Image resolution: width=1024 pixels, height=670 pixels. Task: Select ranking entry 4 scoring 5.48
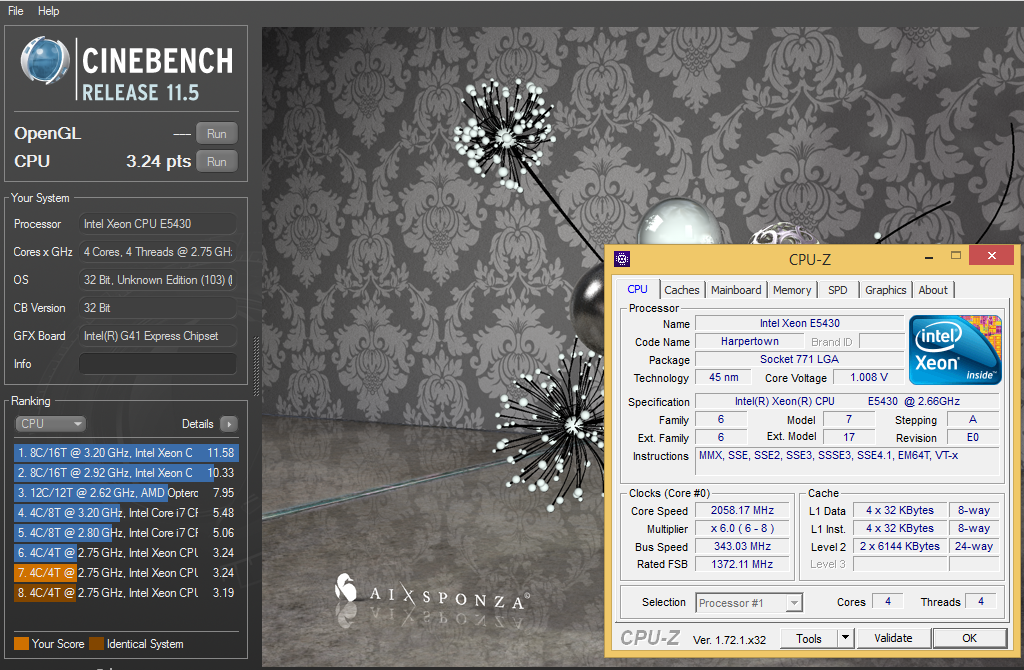[126, 513]
